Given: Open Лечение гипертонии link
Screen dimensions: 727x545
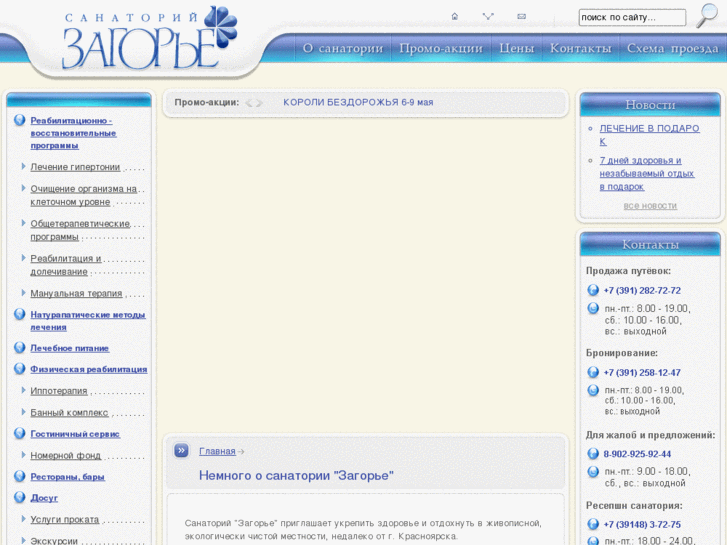Looking at the screenshot, I should 75,167.
